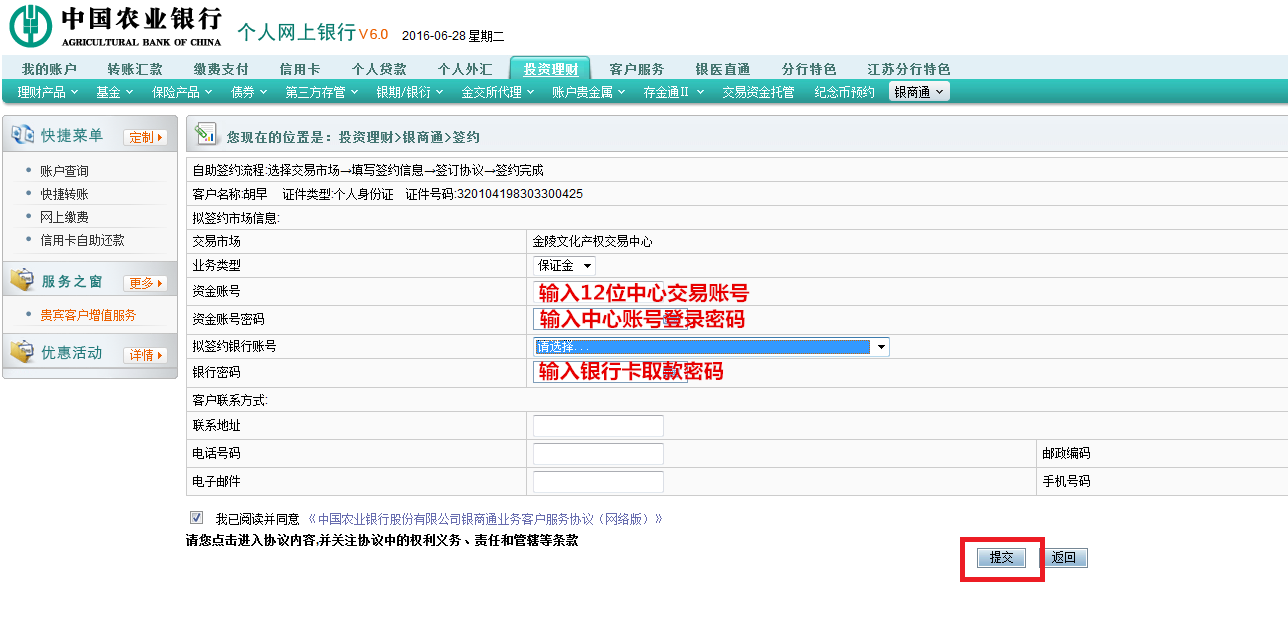Viewport: 1288px width, 631px height.
Task: Open the 缴费支付 tab
Action: tap(221, 69)
